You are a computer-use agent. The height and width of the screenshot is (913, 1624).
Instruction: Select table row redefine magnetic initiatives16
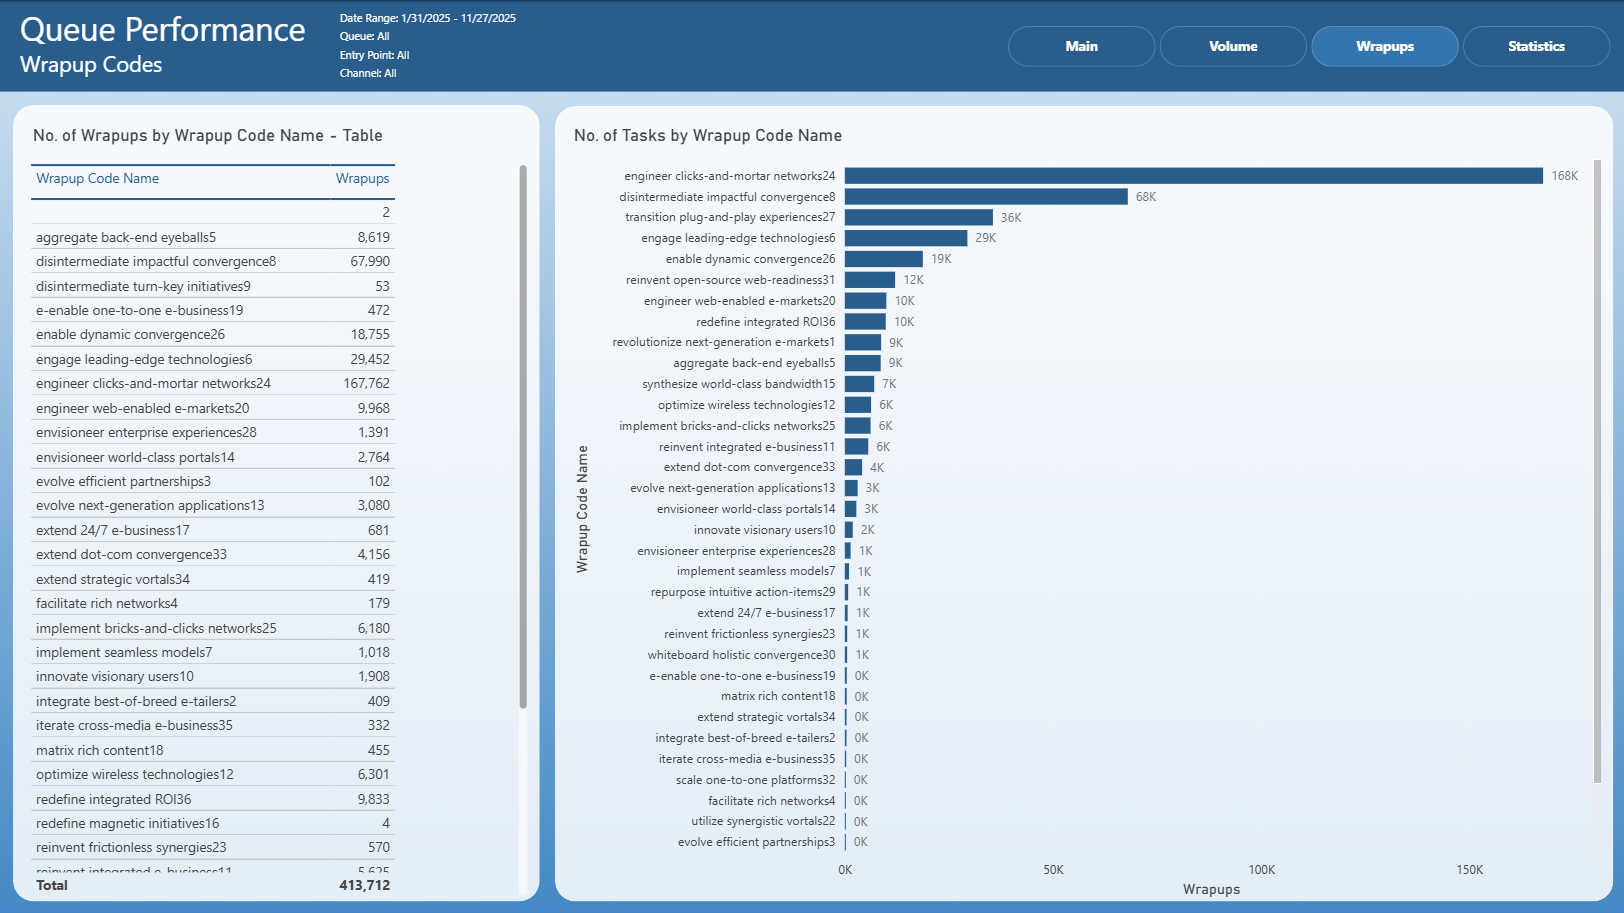click(x=213, y=823)
